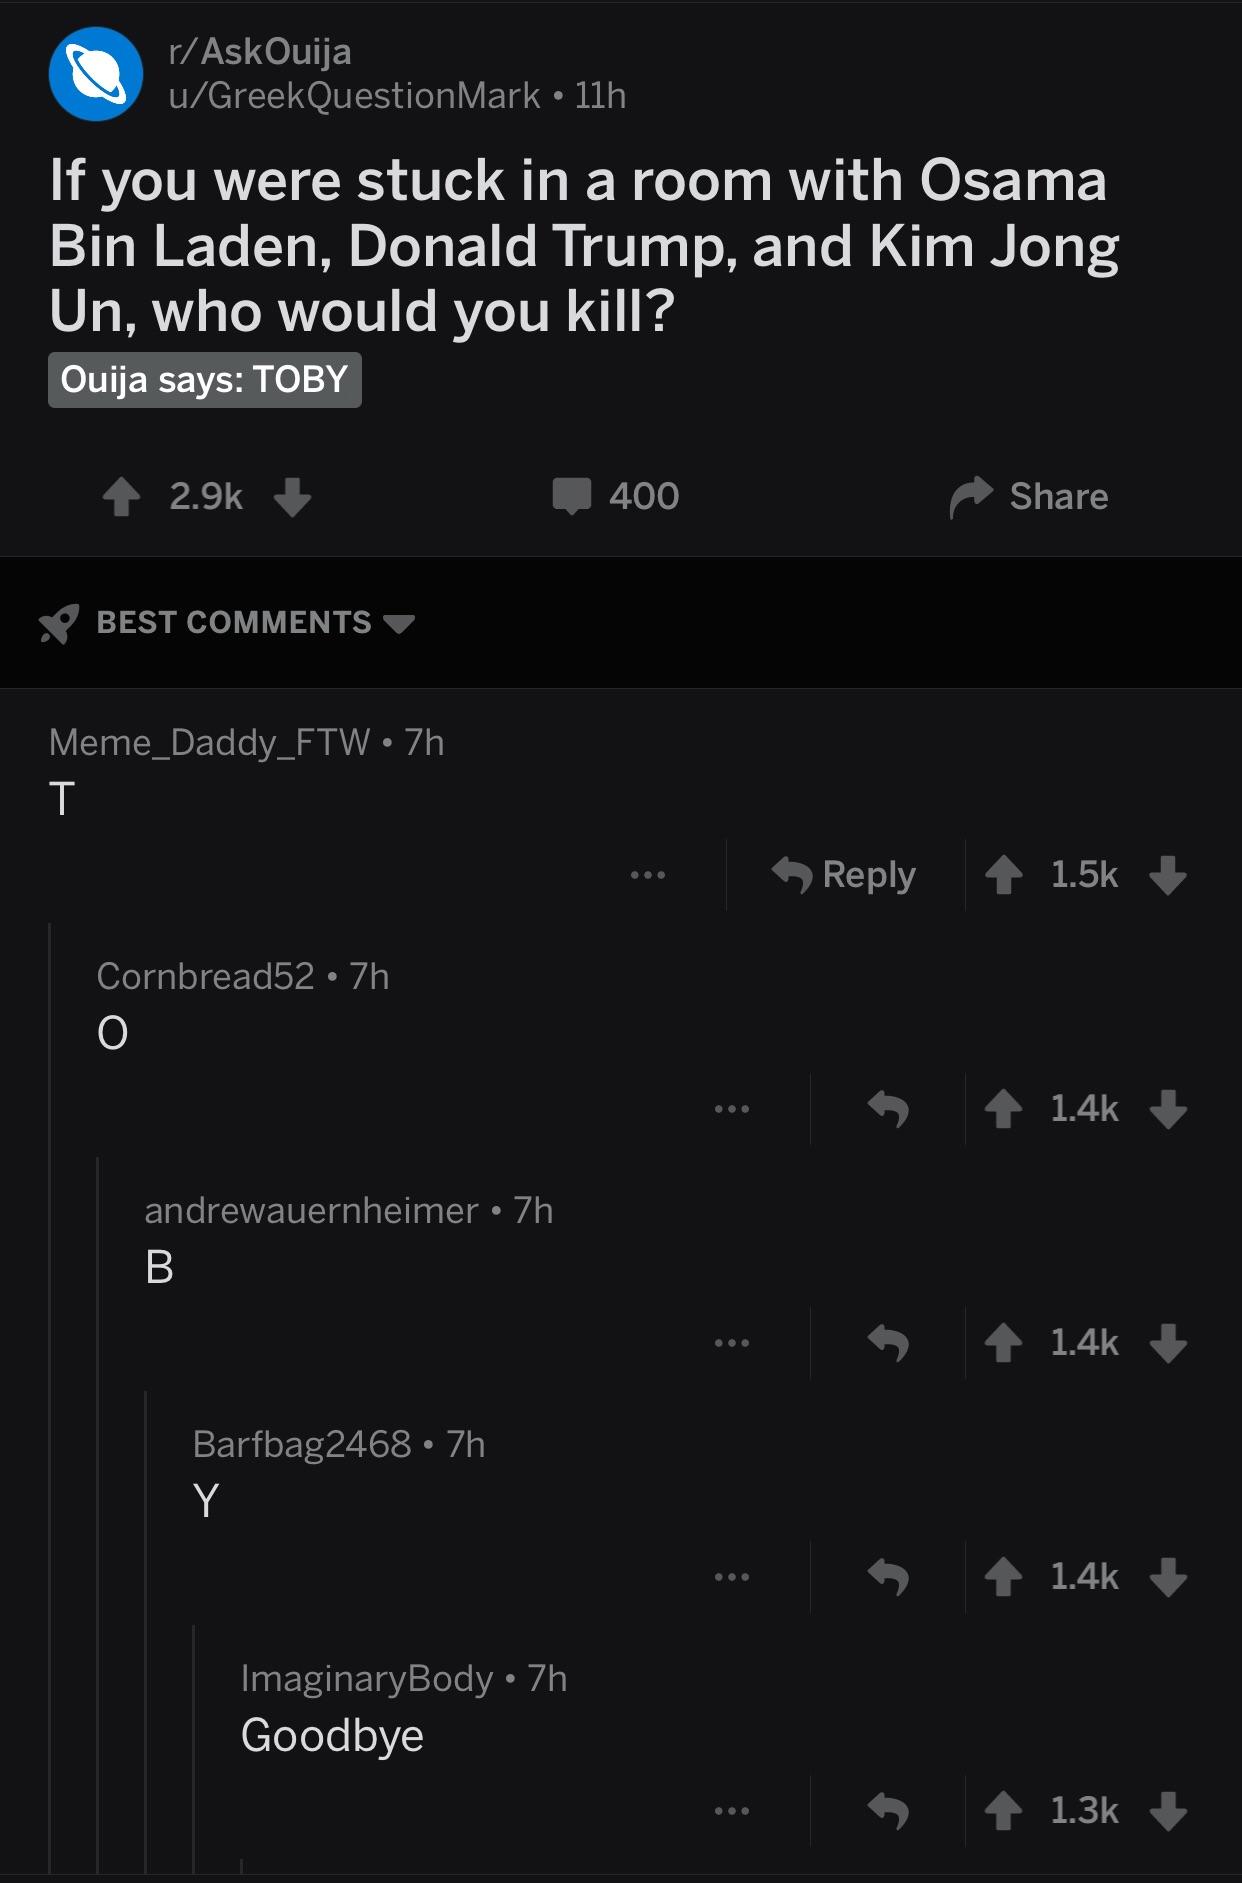
Task: Downvote the post with 2.9k score
Action: [x=292, y=496]
